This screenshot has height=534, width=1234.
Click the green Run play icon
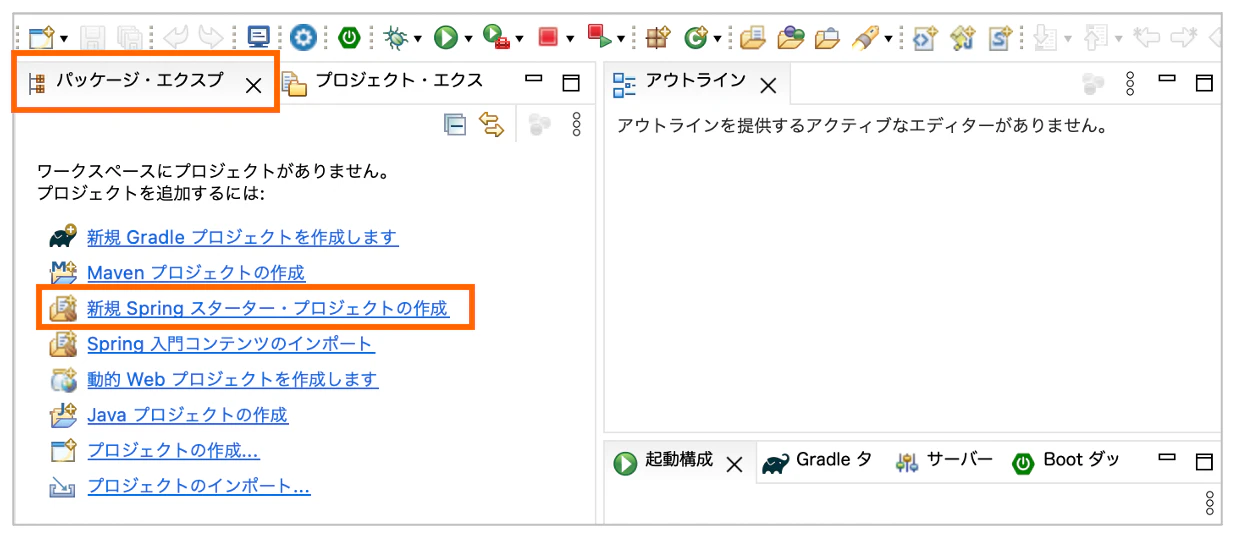(x=446, y=38)
